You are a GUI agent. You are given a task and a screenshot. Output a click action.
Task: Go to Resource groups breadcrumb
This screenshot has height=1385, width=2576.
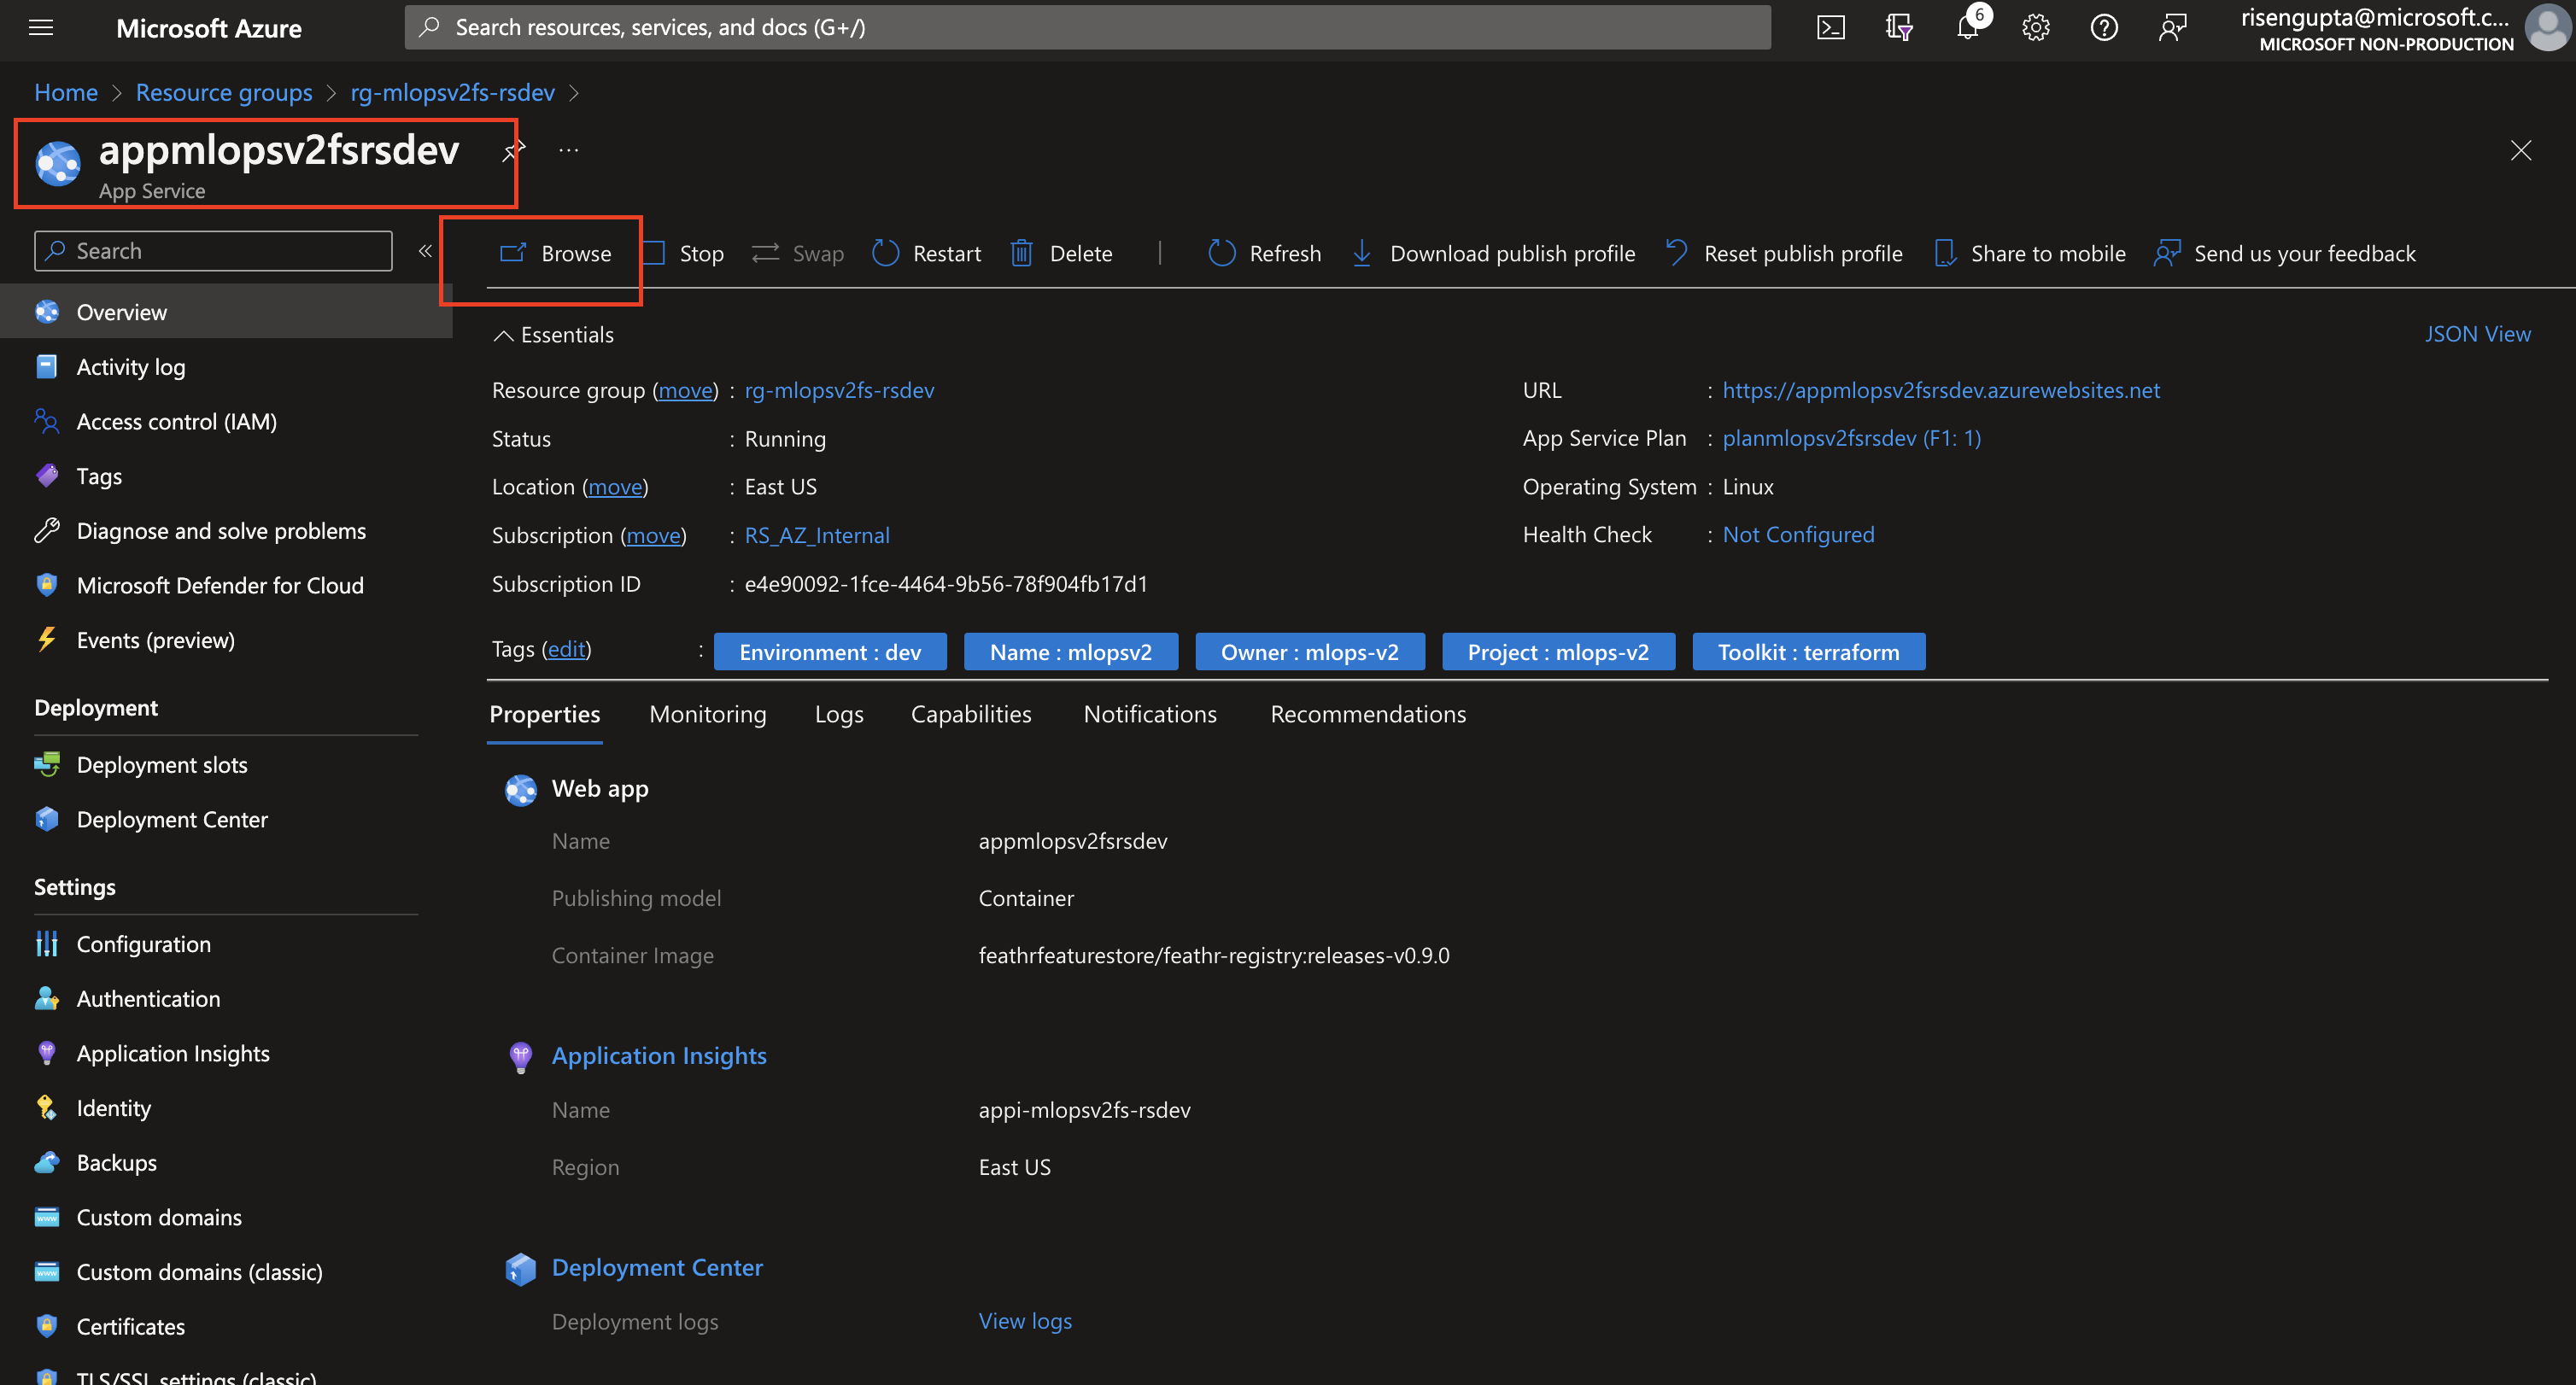point(224,93)
